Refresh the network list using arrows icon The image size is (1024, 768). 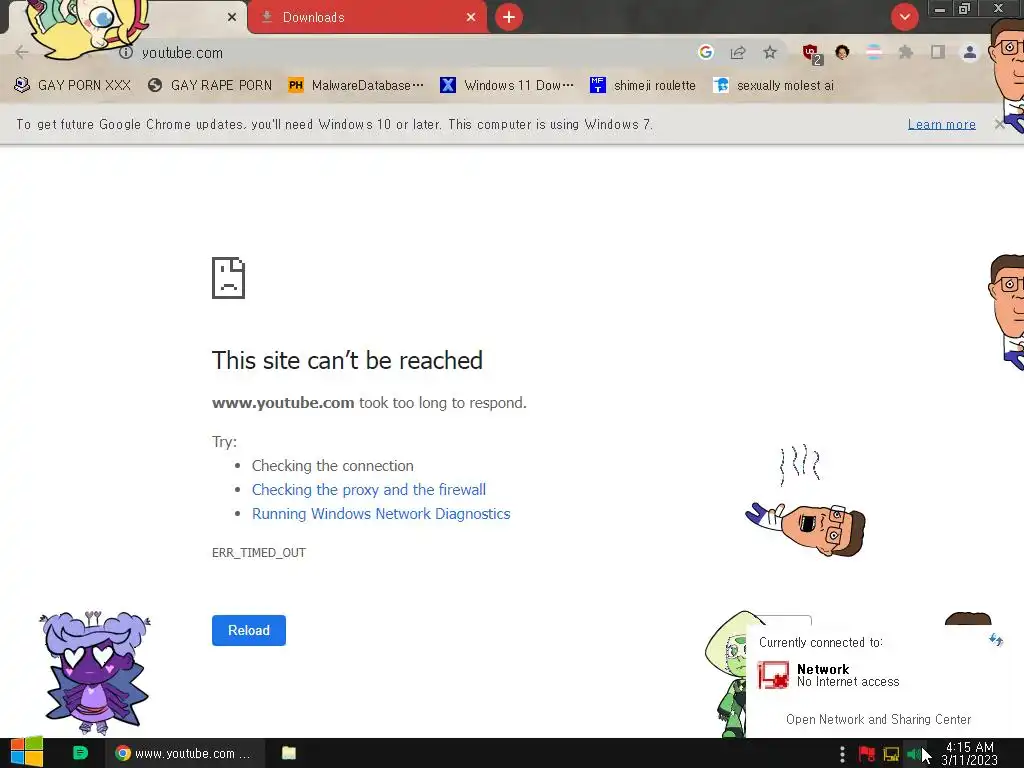point(995,640)
